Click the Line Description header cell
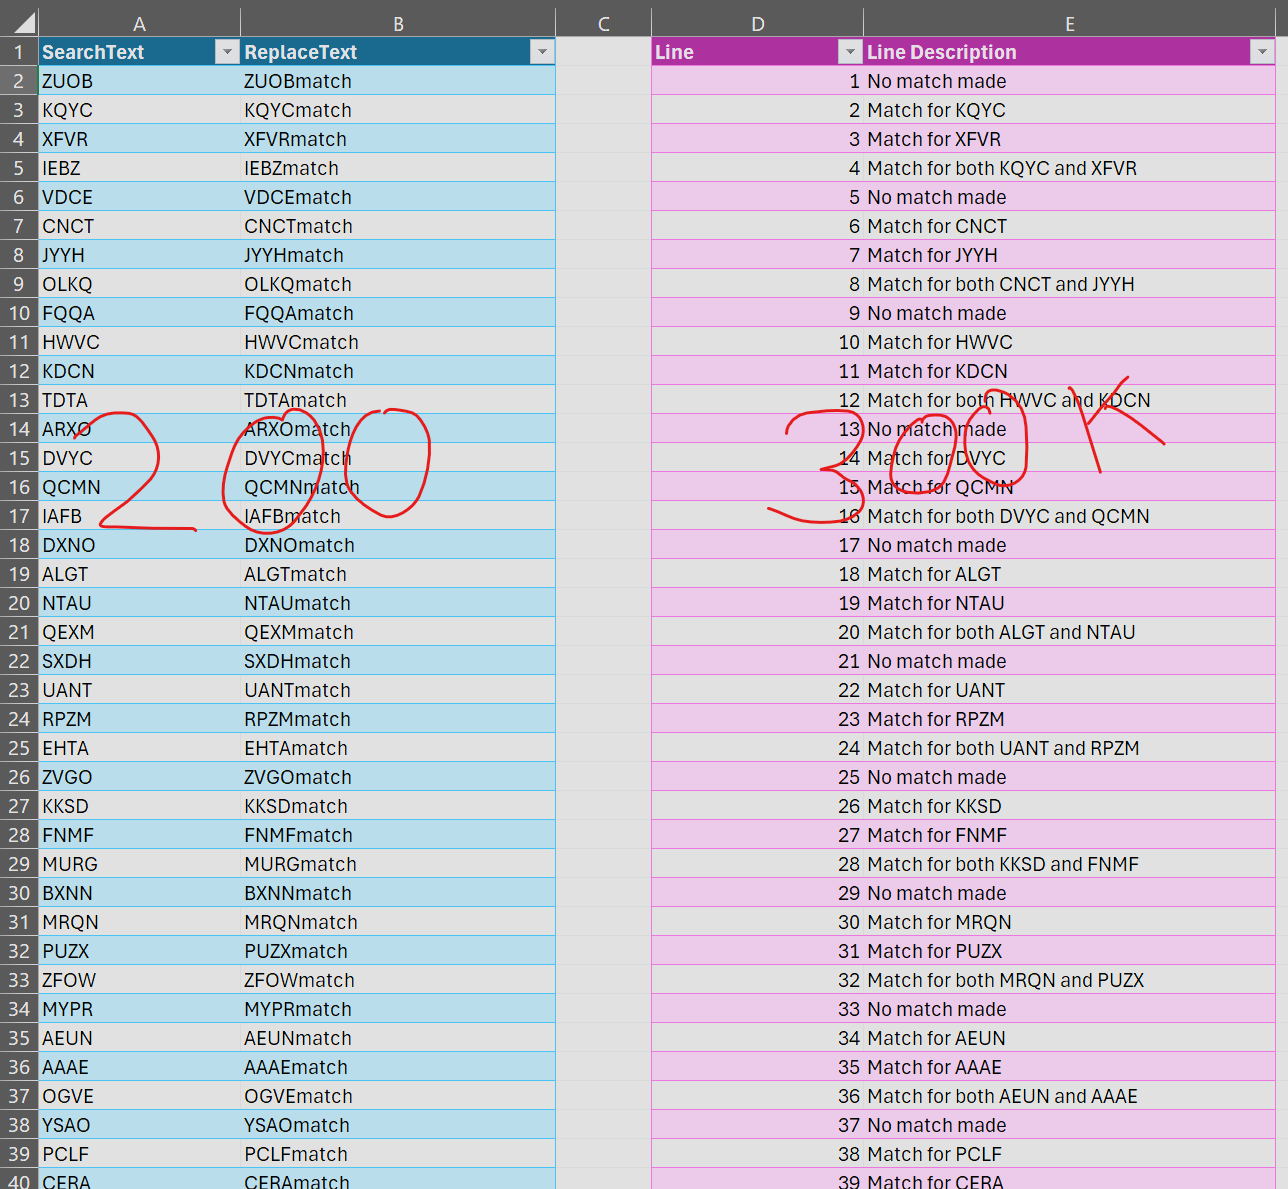The height and width of the screenshot is (1189, 1288). click(1069, 52)
